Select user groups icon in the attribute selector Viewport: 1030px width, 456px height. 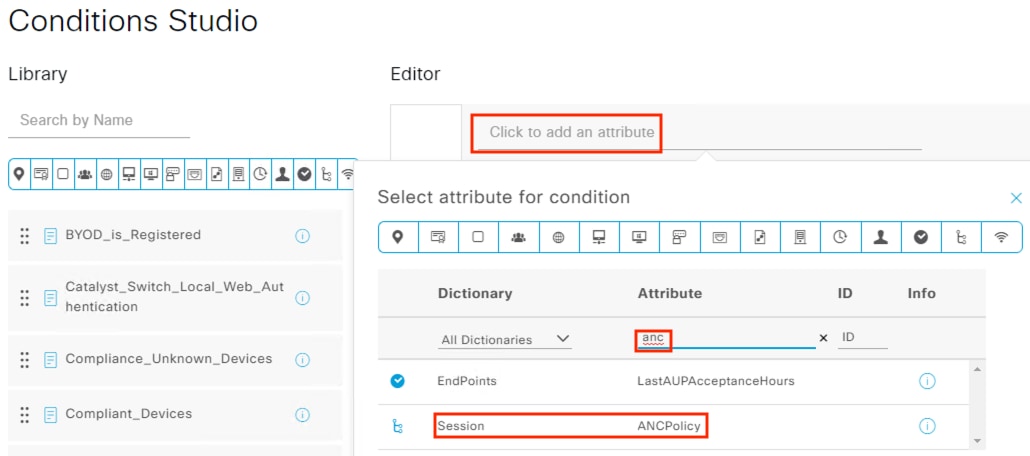(x=518, y=237)
